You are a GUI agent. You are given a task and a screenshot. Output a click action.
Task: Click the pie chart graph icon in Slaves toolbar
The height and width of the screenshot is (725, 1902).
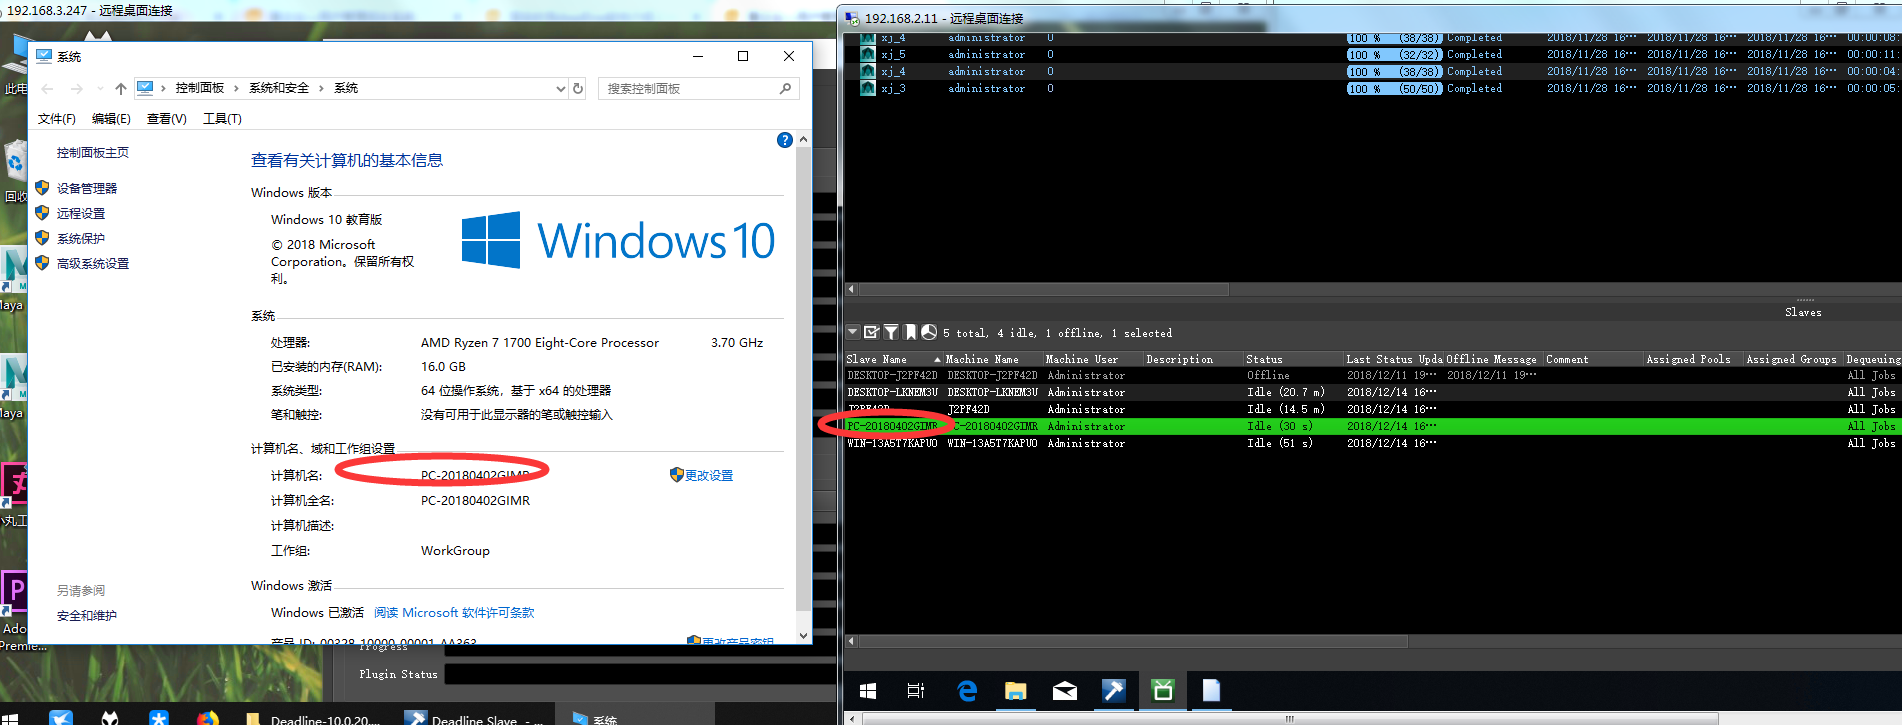click(929, 332)
